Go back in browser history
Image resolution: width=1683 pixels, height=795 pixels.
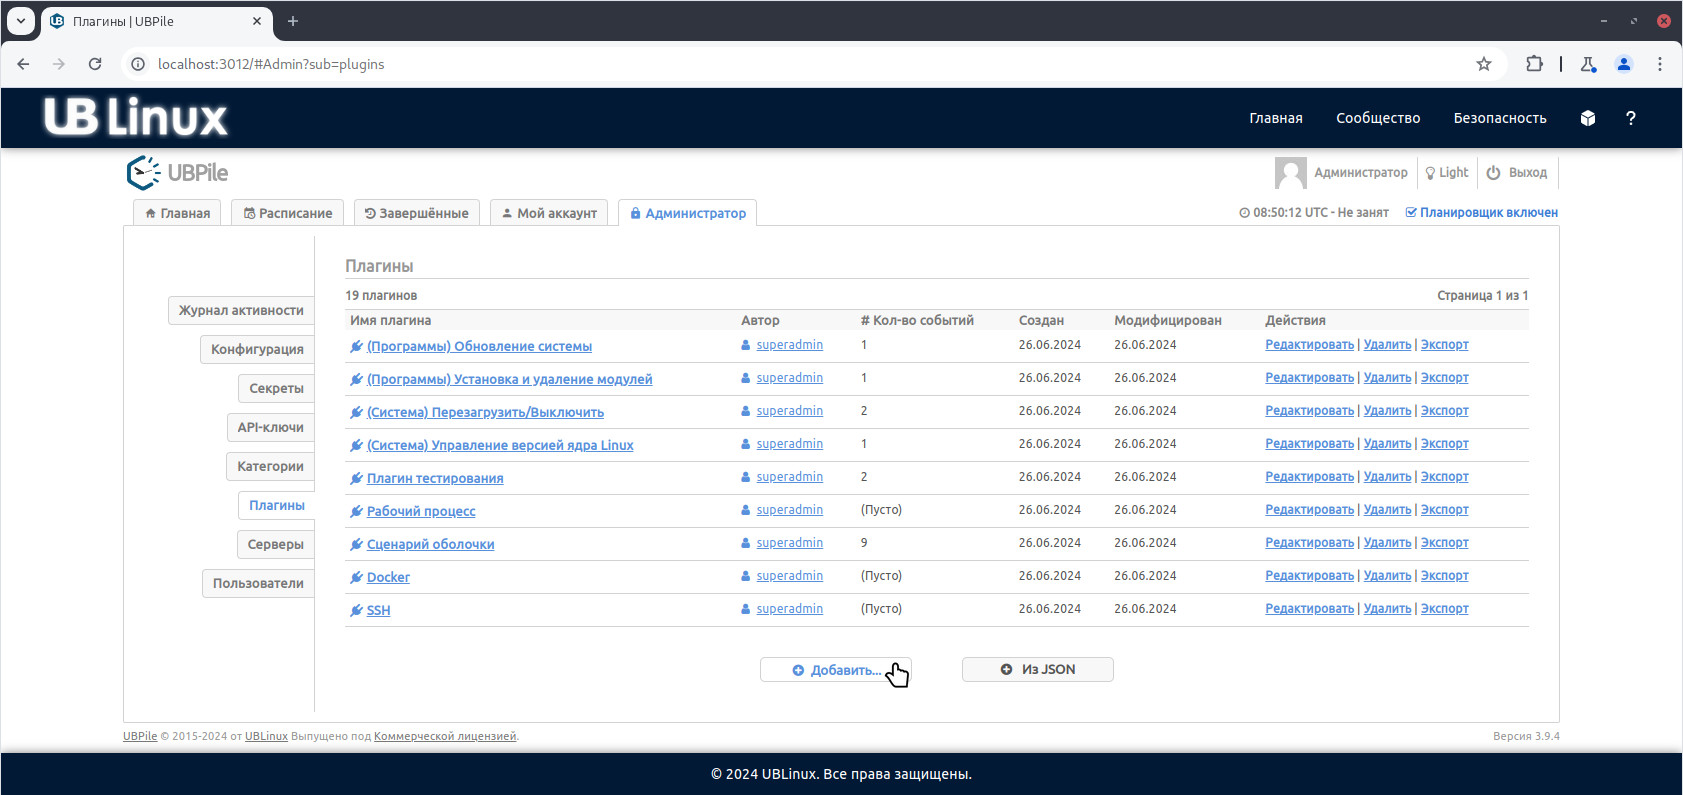(23, 64)
